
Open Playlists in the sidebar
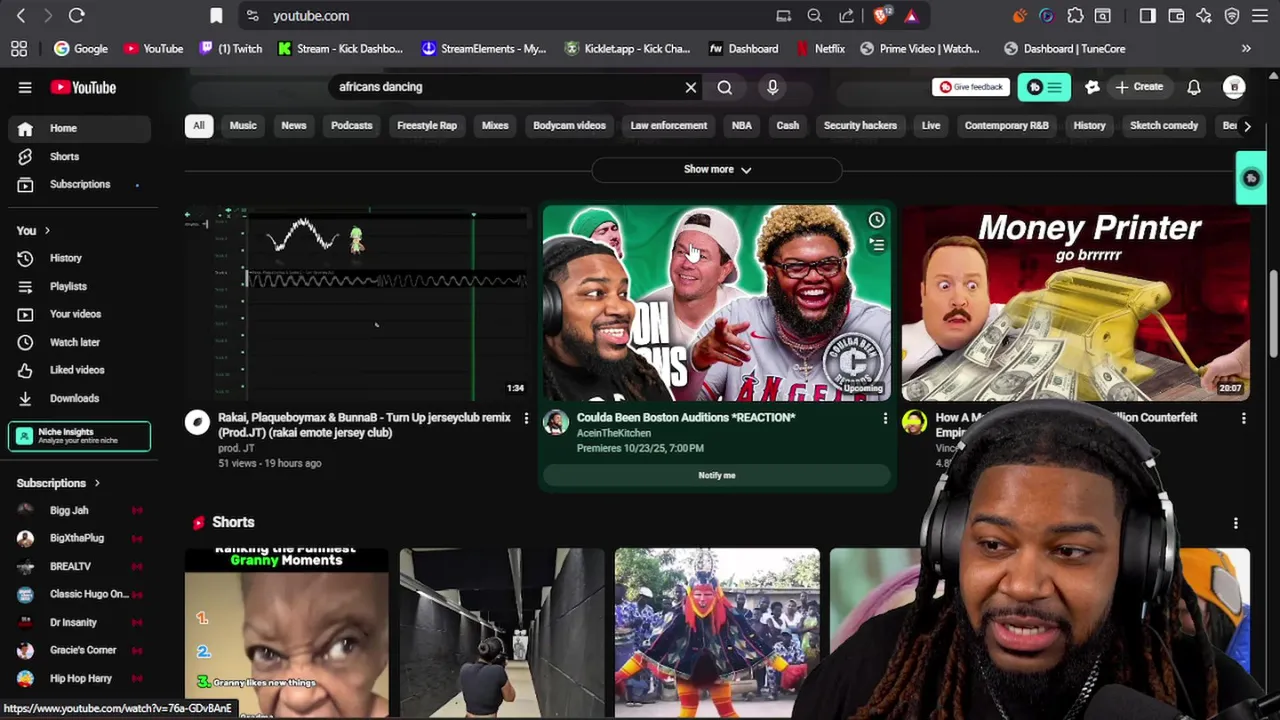(x=78, y=286)
